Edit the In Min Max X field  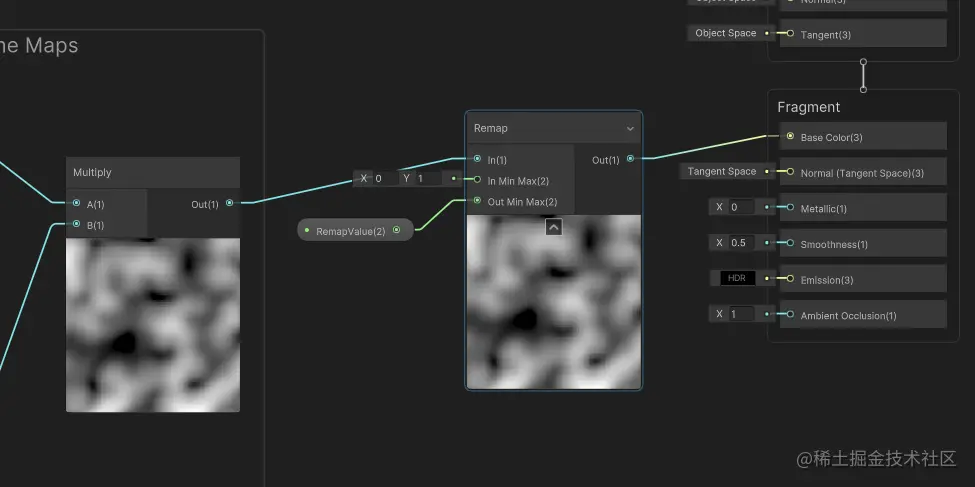point(386,179)
